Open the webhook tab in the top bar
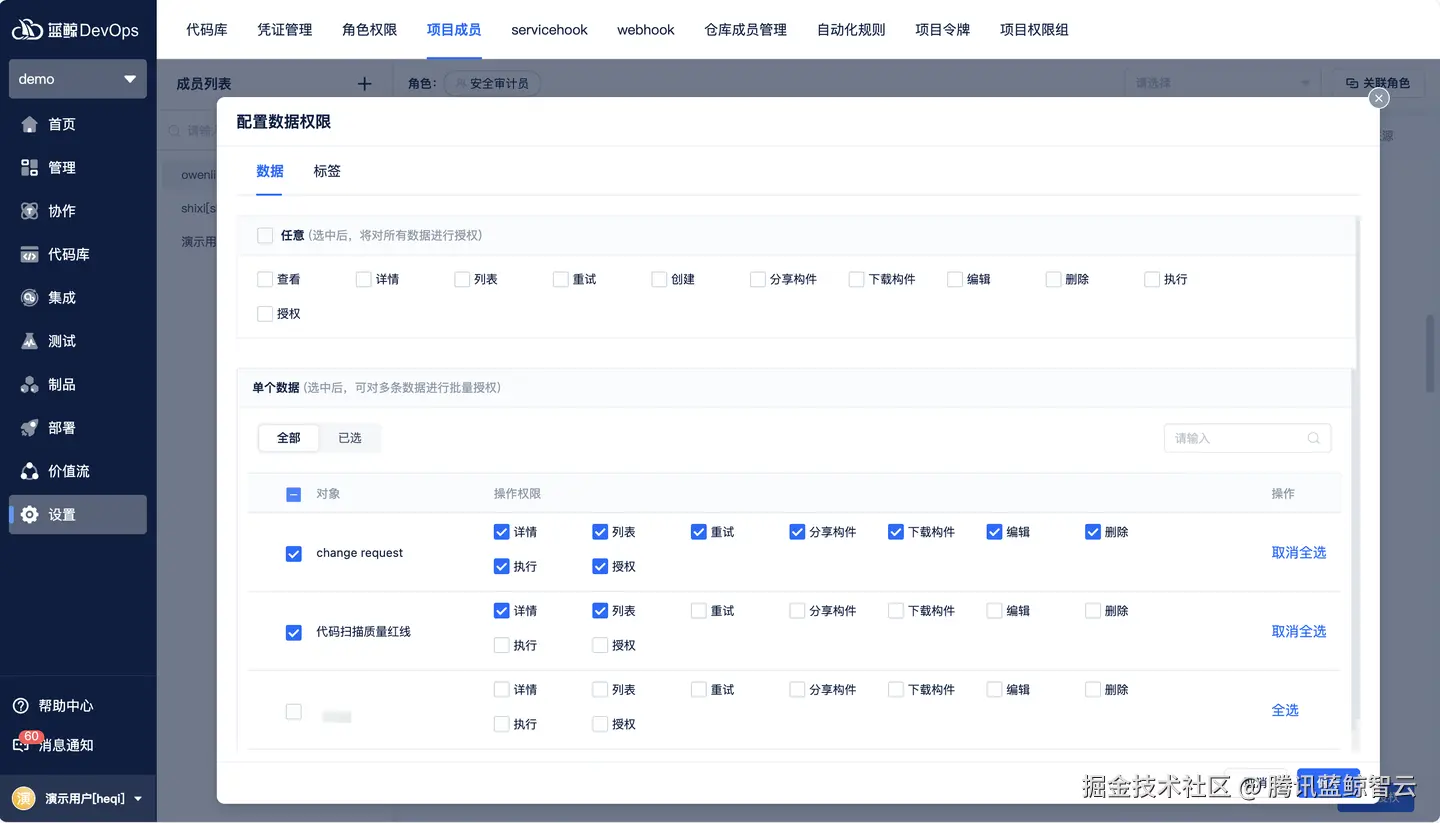This screenshot has width=1440, height=823. pos(645,30)
